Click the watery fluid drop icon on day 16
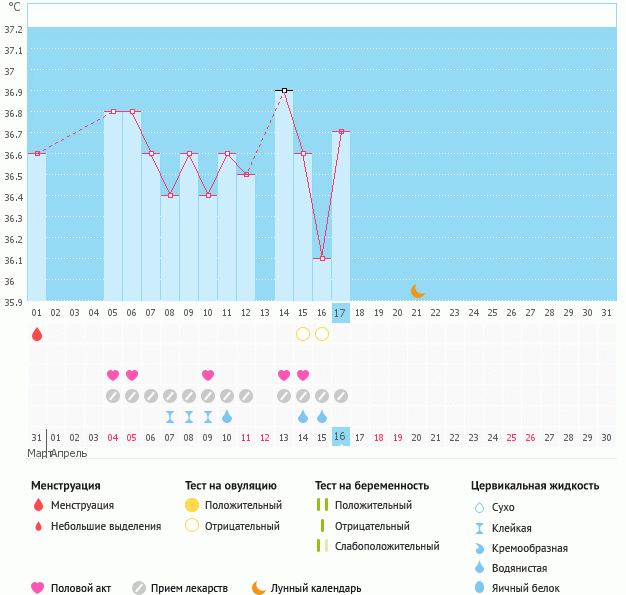The image size is (626, 595). click(x=322, y=417)
